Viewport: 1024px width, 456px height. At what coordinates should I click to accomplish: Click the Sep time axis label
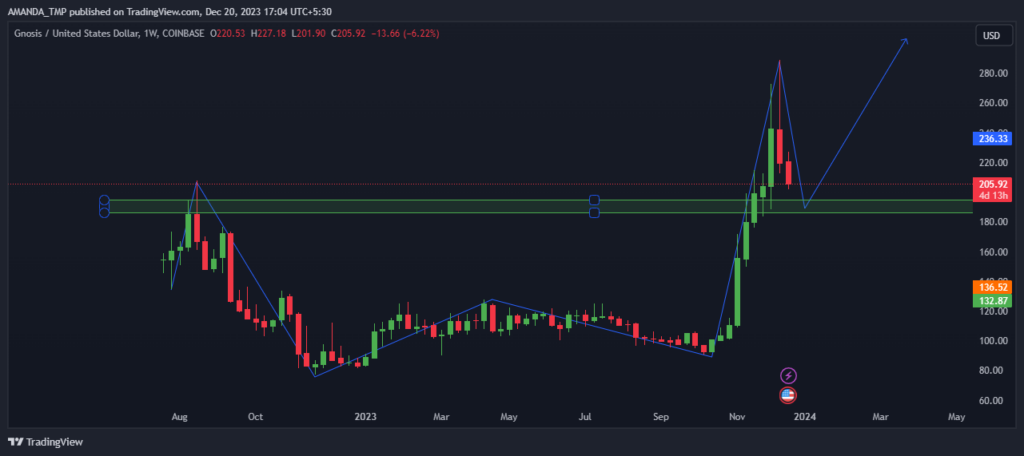[662, 416]
